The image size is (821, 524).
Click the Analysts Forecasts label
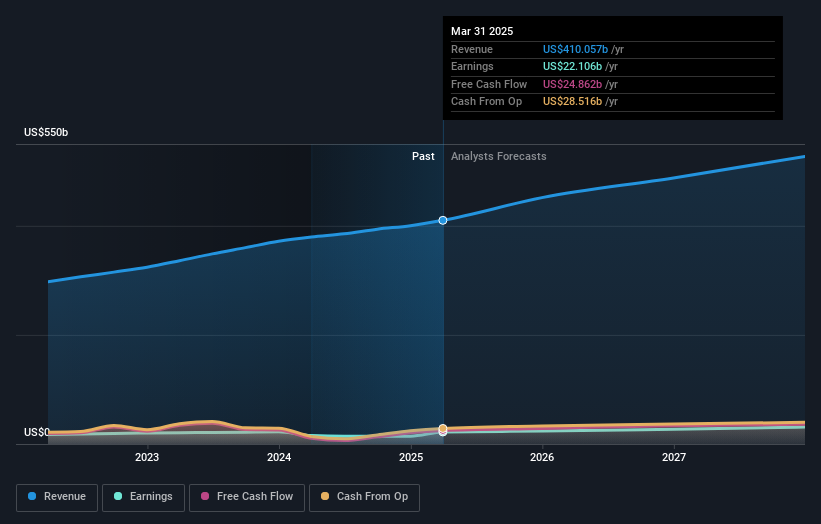[x=498, y=156]
